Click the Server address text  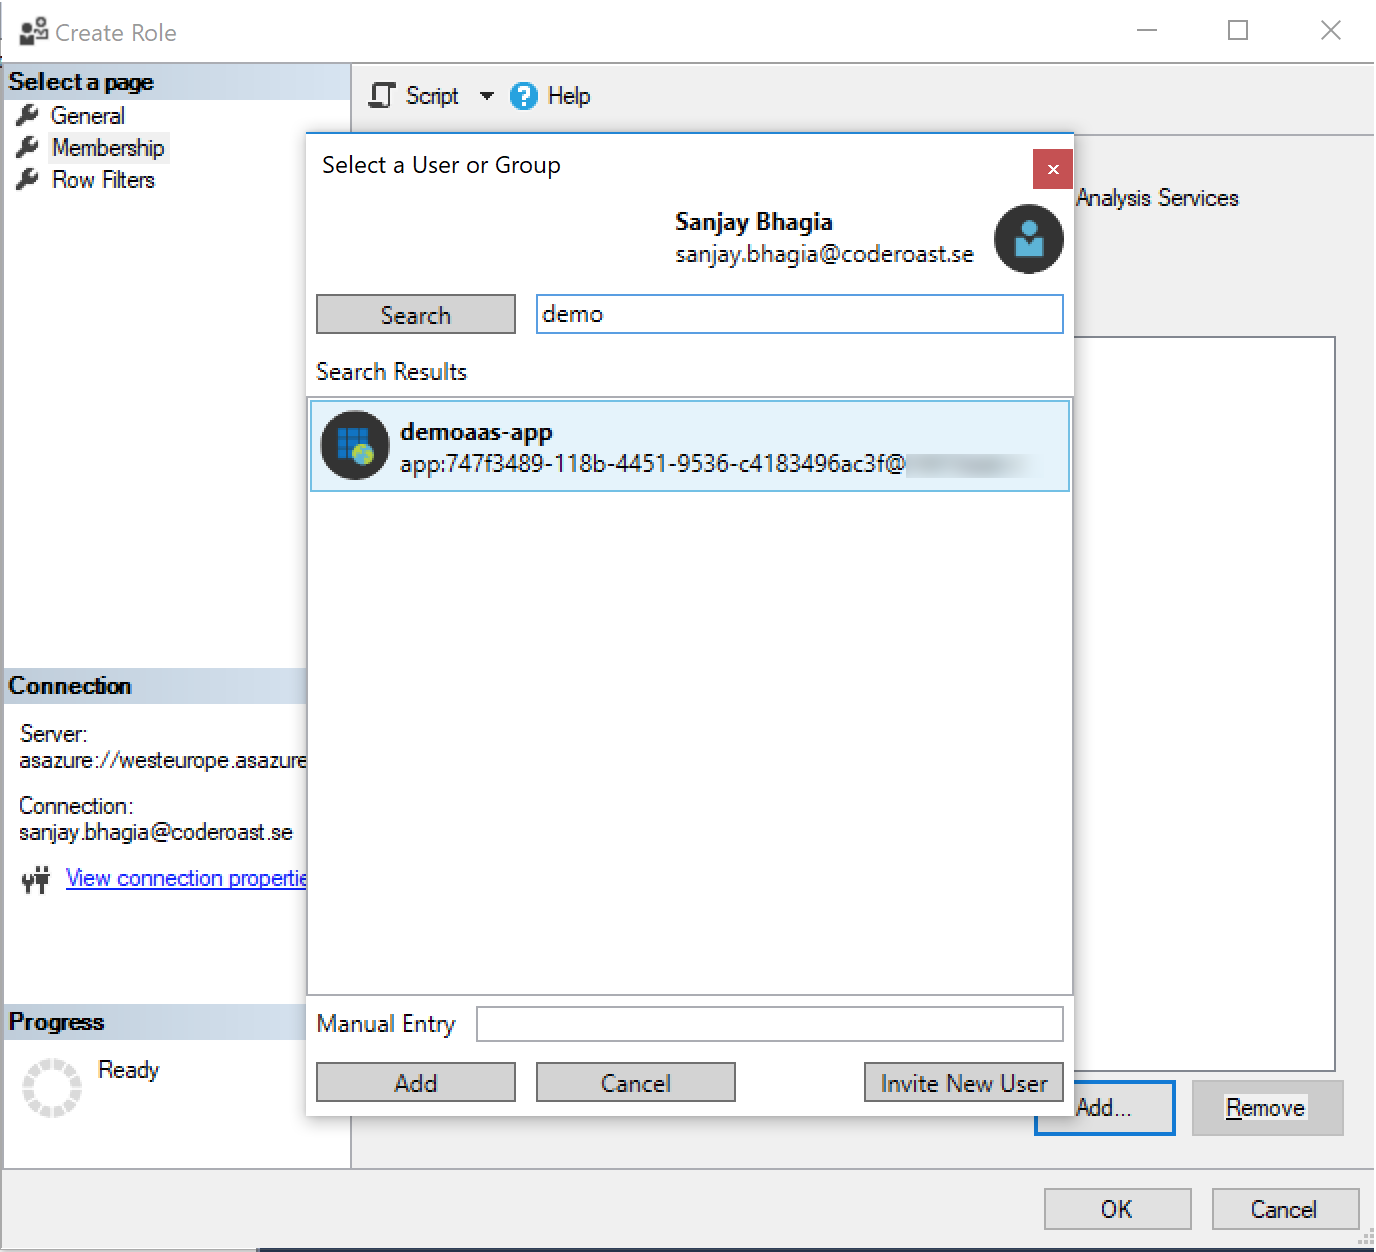(163, 761)
